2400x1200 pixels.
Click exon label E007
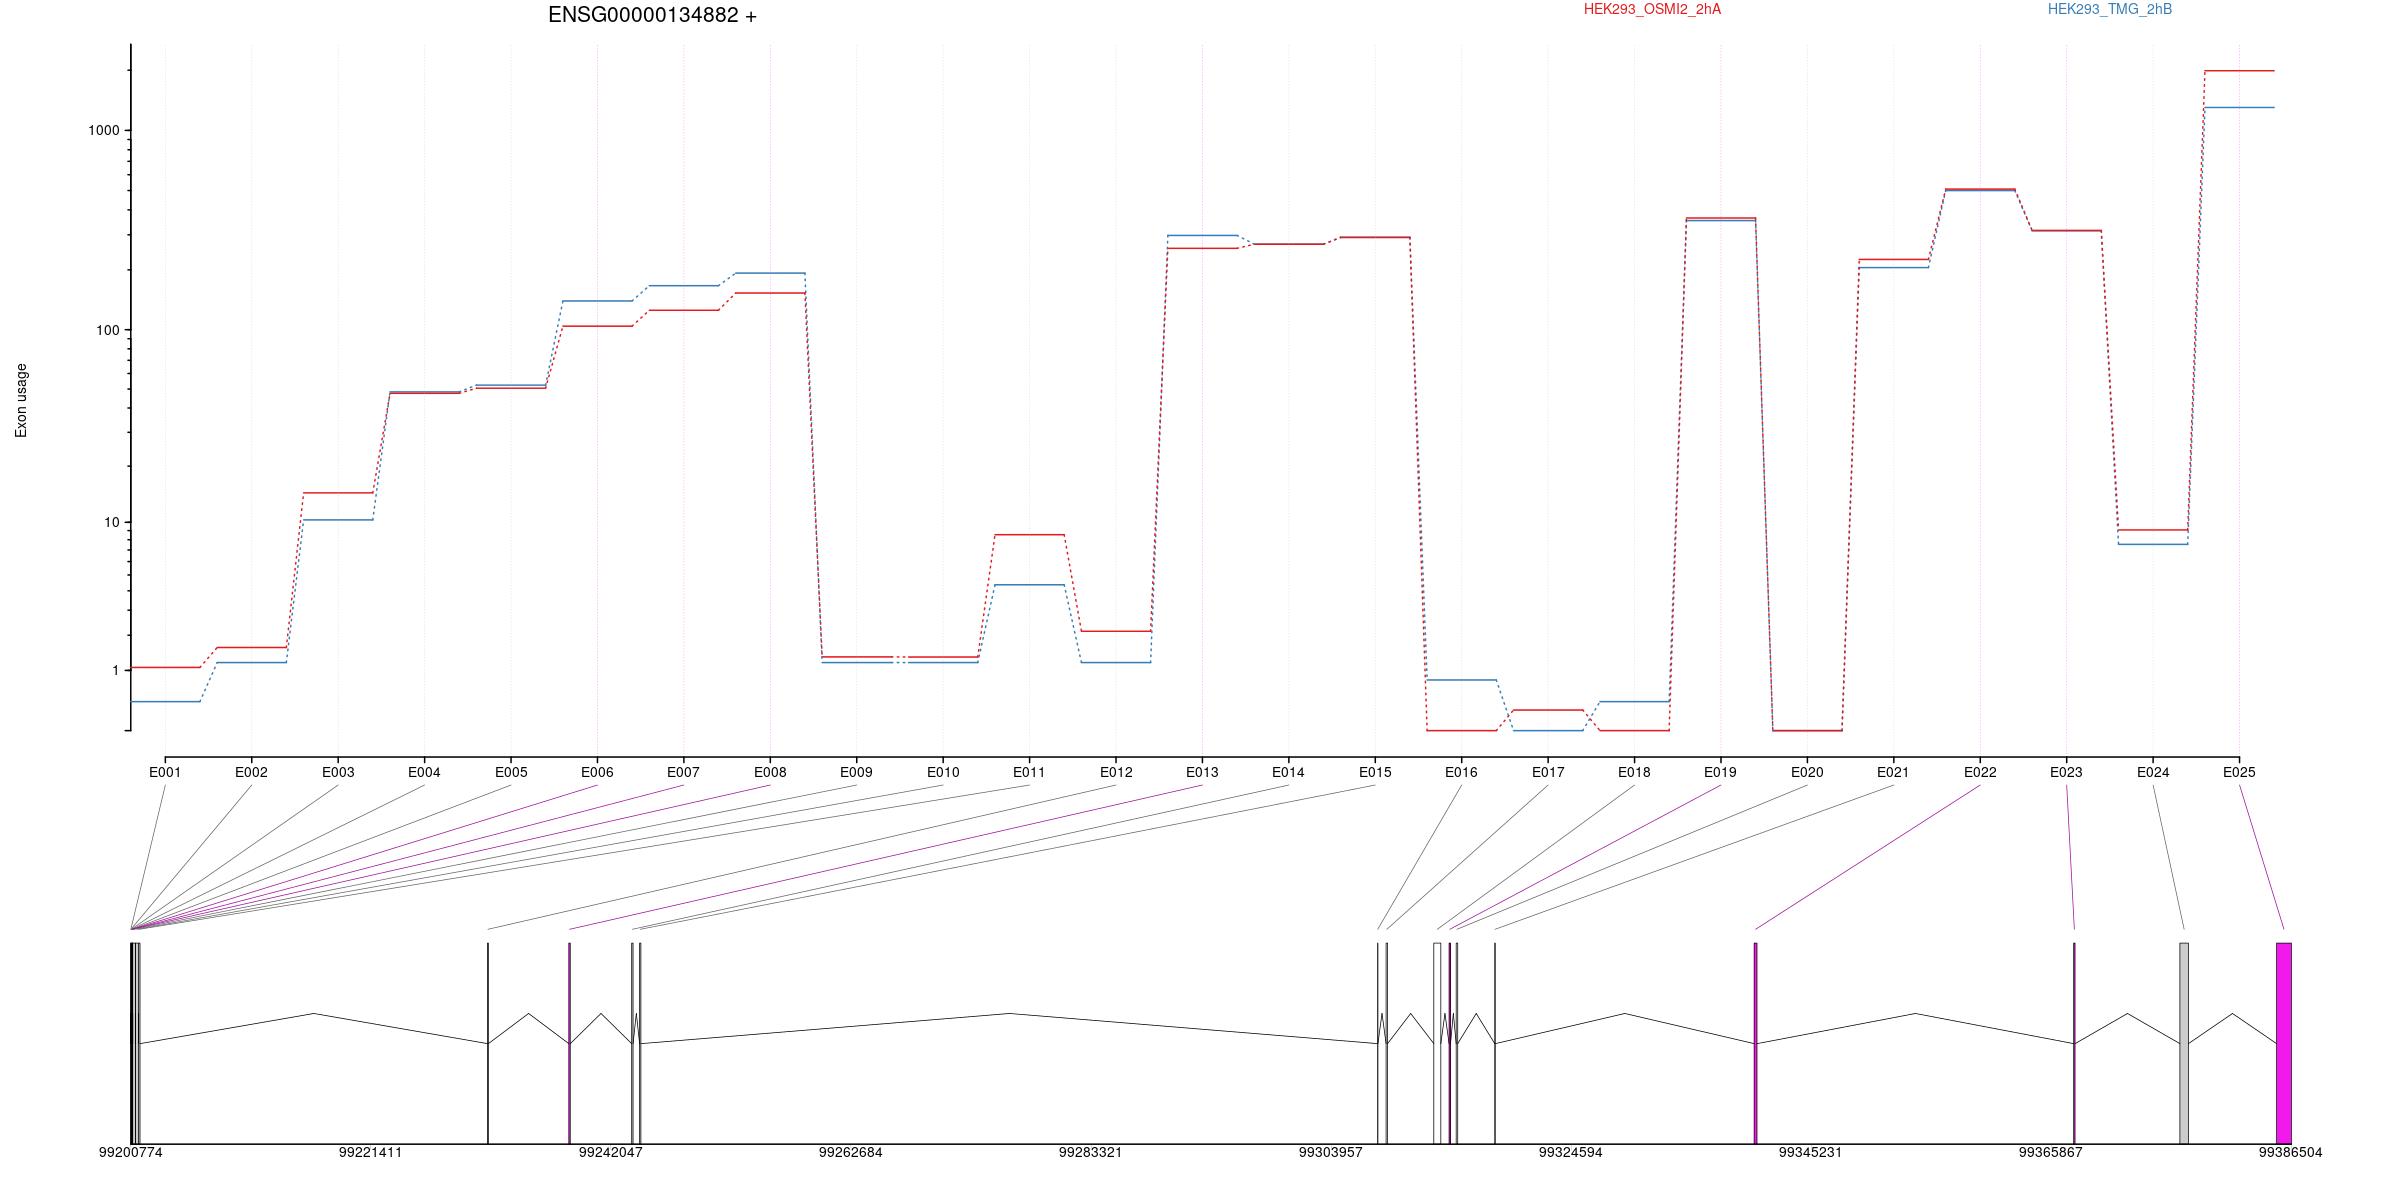684,772
